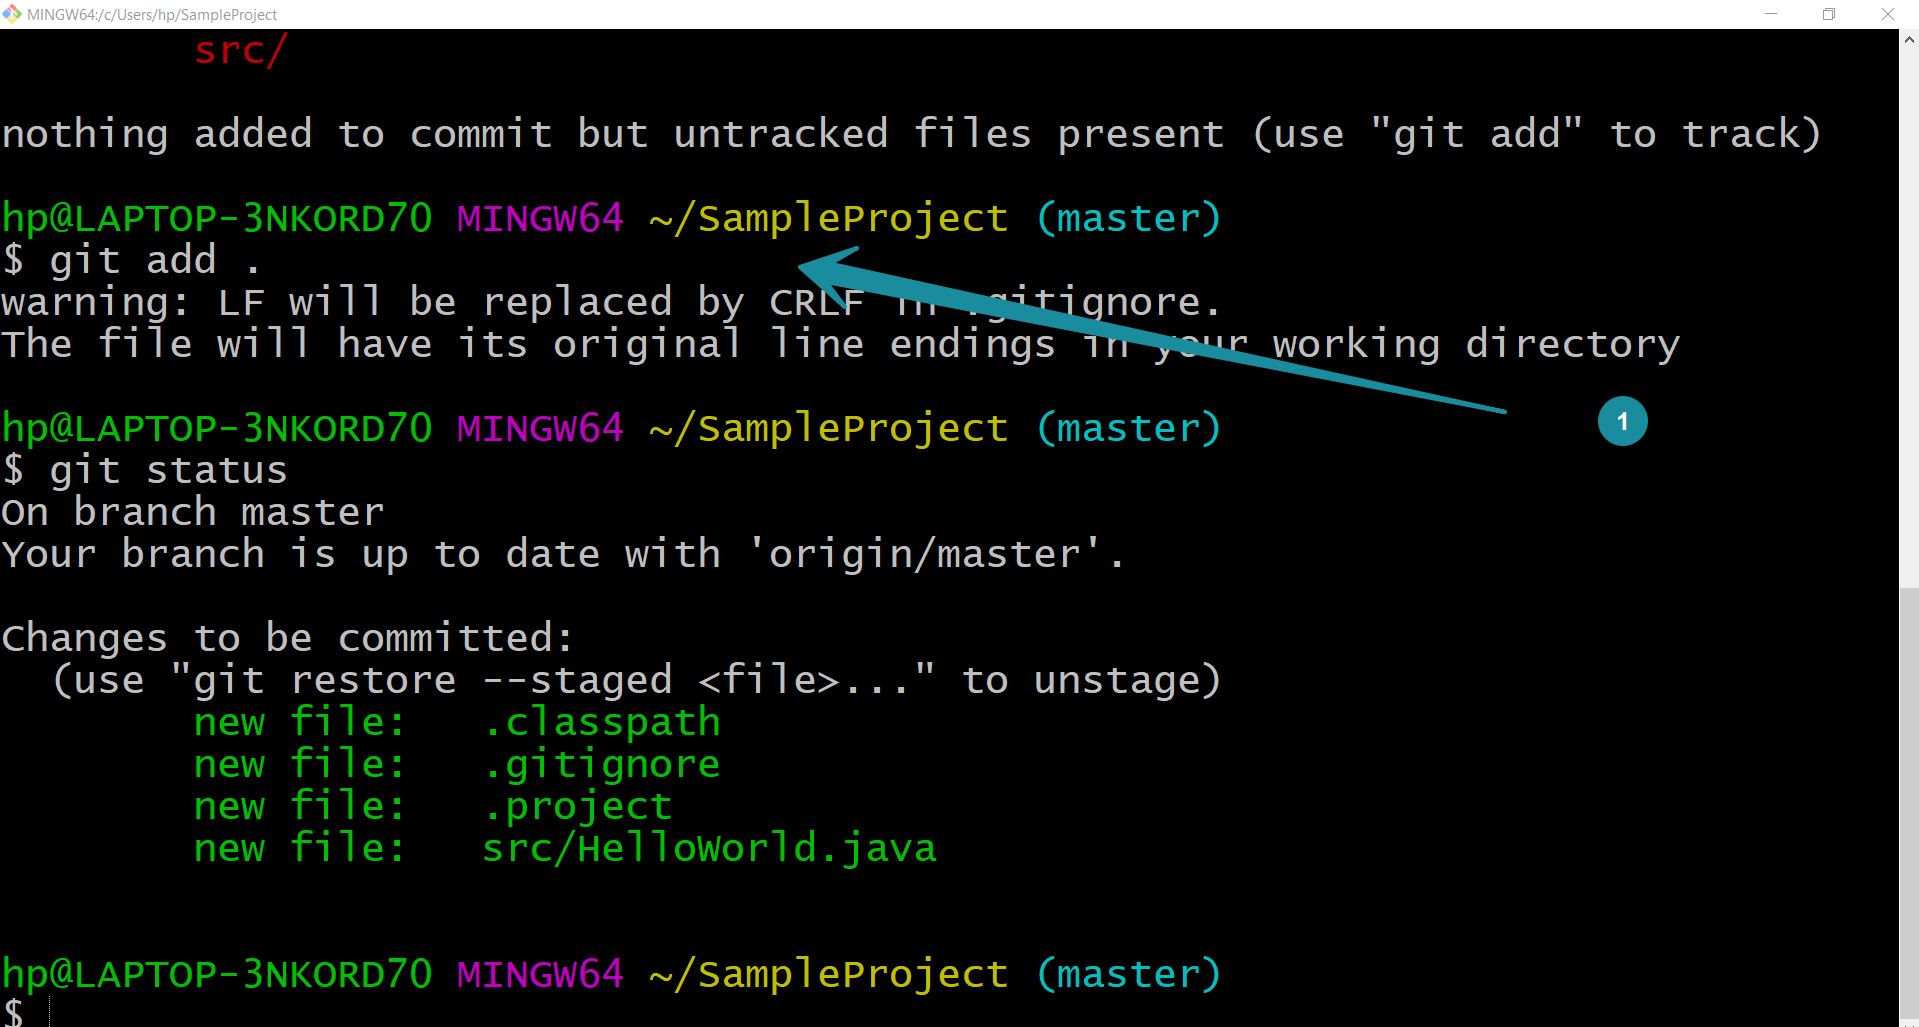Screen dimensions: 1919x1027
Task: Click the scrollbar up arrow
Action: 1909,40
